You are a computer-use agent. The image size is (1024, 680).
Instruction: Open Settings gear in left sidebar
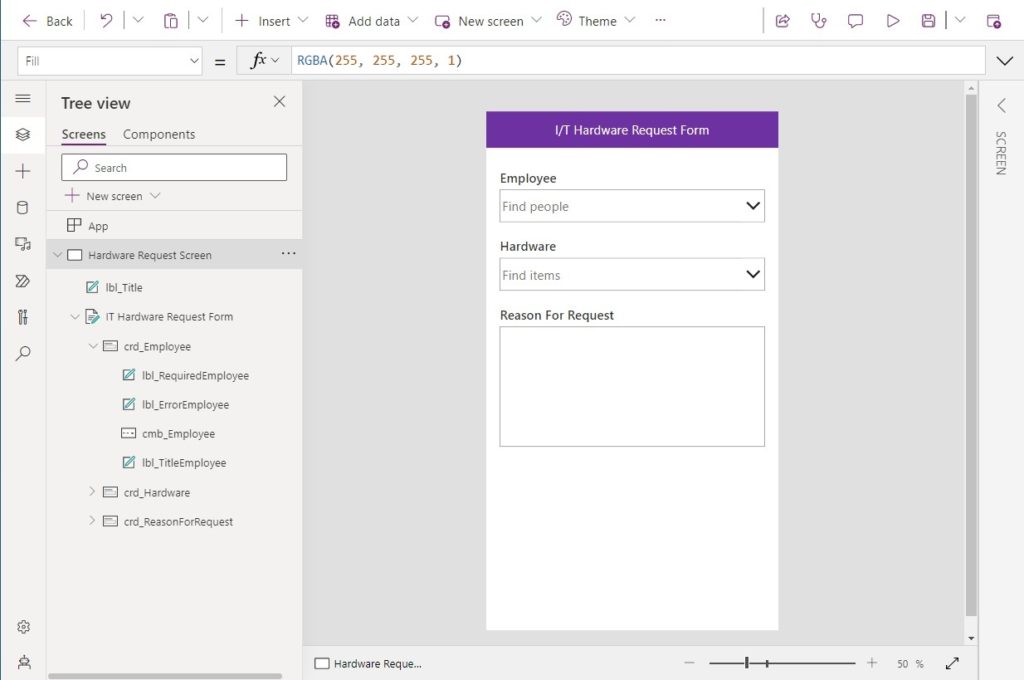[x=24, y=627]
